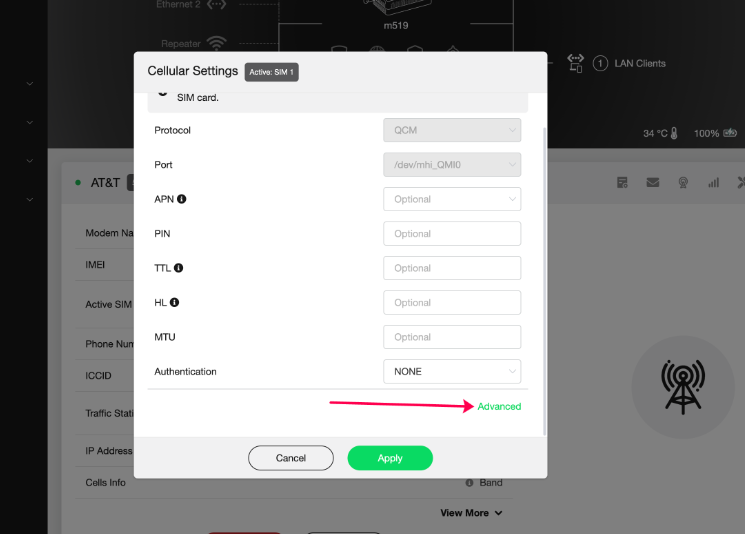Click the signal bars icon
The width and height of the screenshot is (745, 534).
(x=713, y=182)
